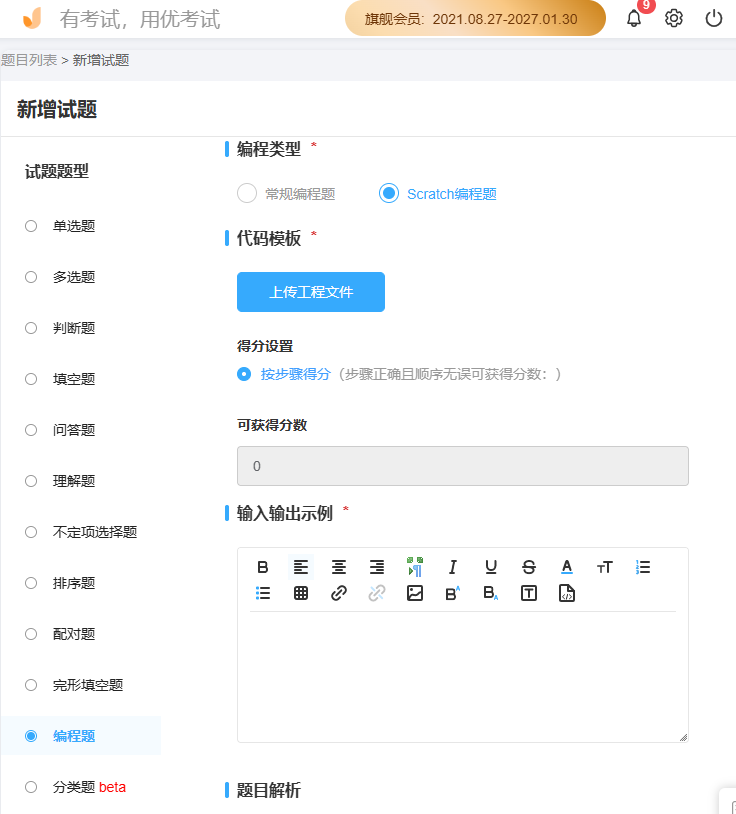Click the 旗舰会员 membership banner

(475, 19)
